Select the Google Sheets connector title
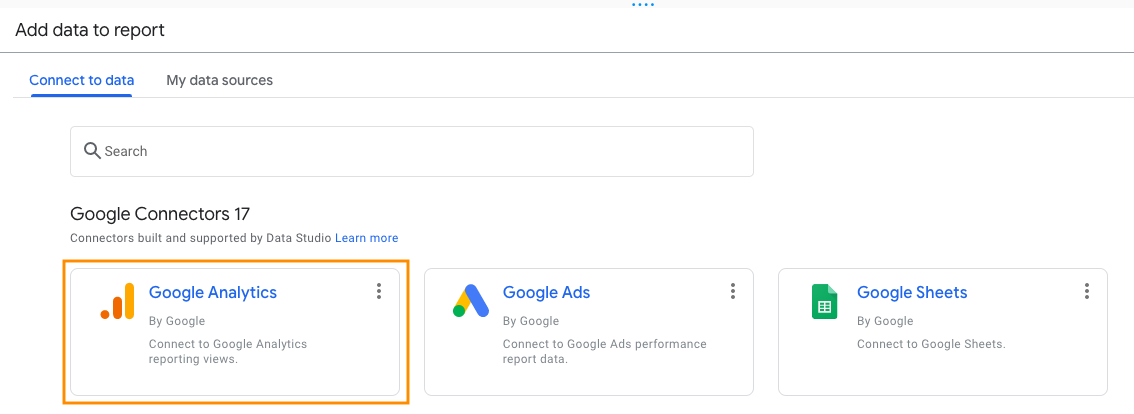The image size is (1134, 414). (912, 292)
